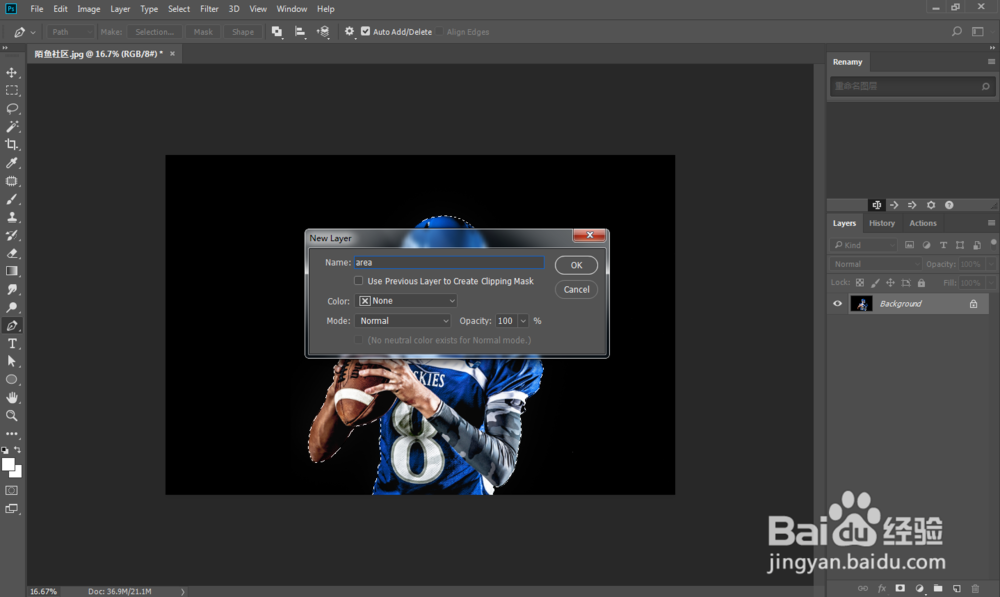Viewport: 1000px width, 597px height.
Task: Toggle lock transparent pixels
Action: (860, 283)
